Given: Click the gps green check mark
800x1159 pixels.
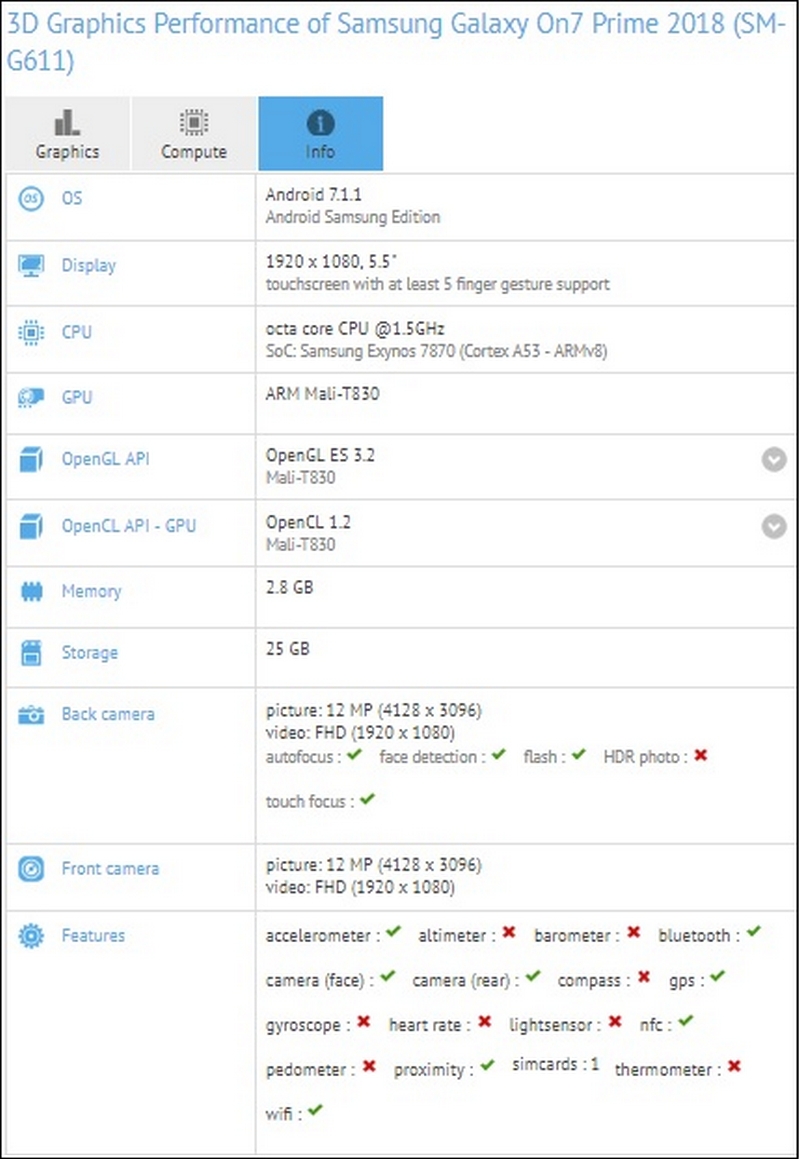Looking at the screenshot, I should [x=717, y=977].
